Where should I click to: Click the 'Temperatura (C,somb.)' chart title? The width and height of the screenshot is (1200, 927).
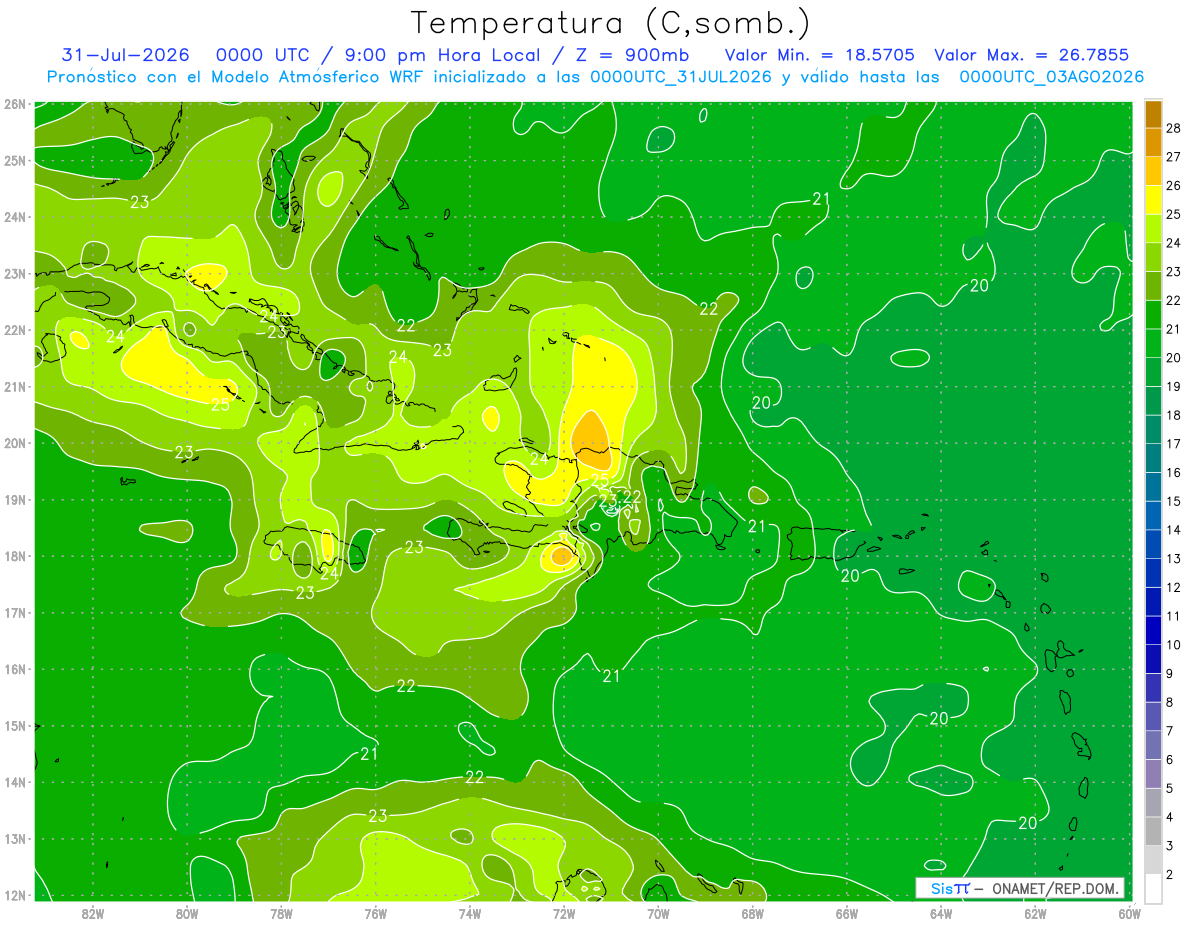click(x=611, y=23)
